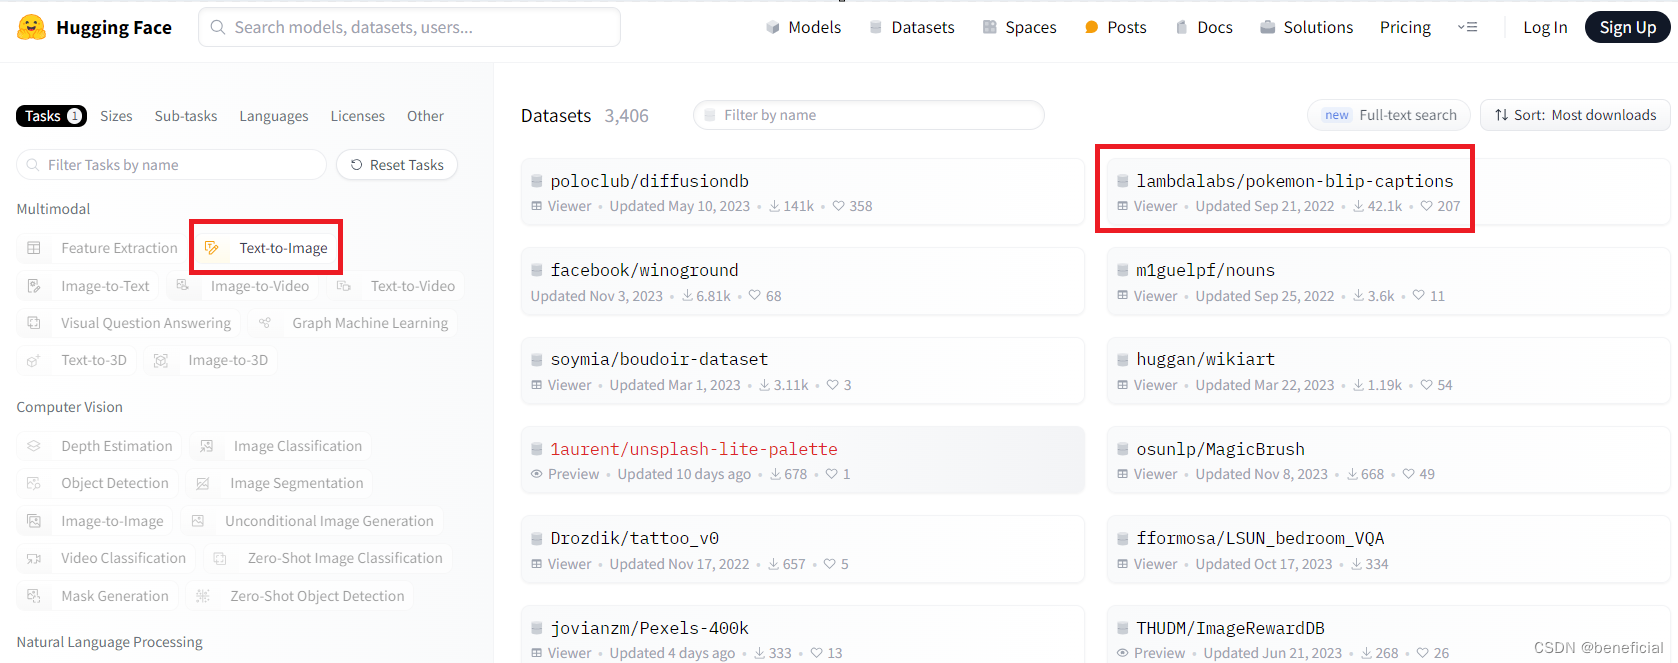This screenshot has width=1678, height=663.
Task: Toggle the Image-to-Text task filter
Action: pyautogui.click(x=87, y=286)
